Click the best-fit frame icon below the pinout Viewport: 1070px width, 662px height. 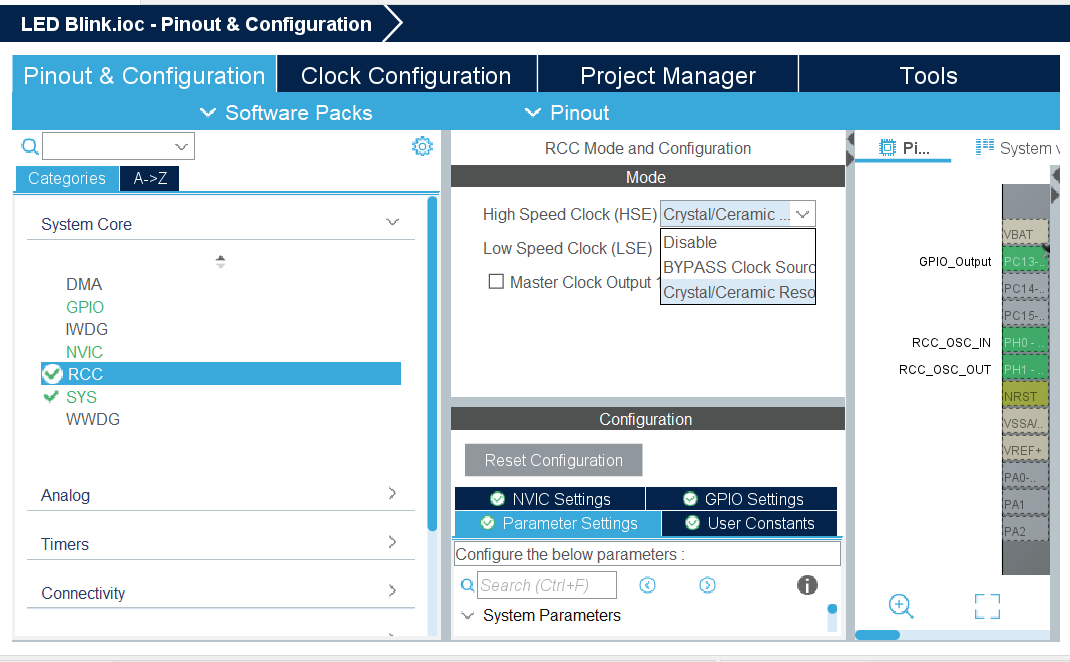[987, 606]
